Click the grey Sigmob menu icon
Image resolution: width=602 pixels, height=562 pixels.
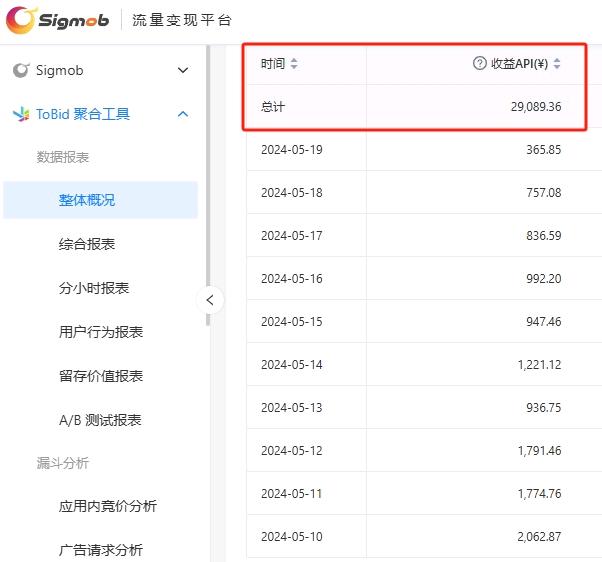21,70
